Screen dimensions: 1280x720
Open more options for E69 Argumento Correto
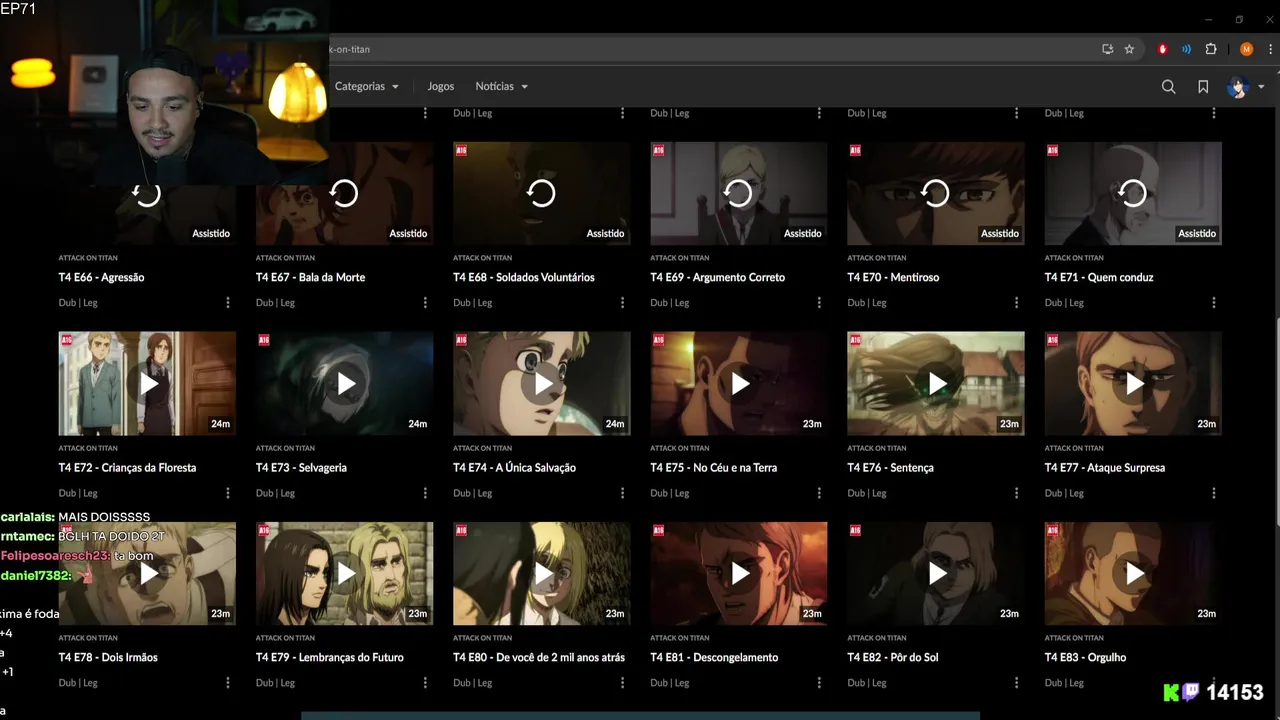pos(819,303)
